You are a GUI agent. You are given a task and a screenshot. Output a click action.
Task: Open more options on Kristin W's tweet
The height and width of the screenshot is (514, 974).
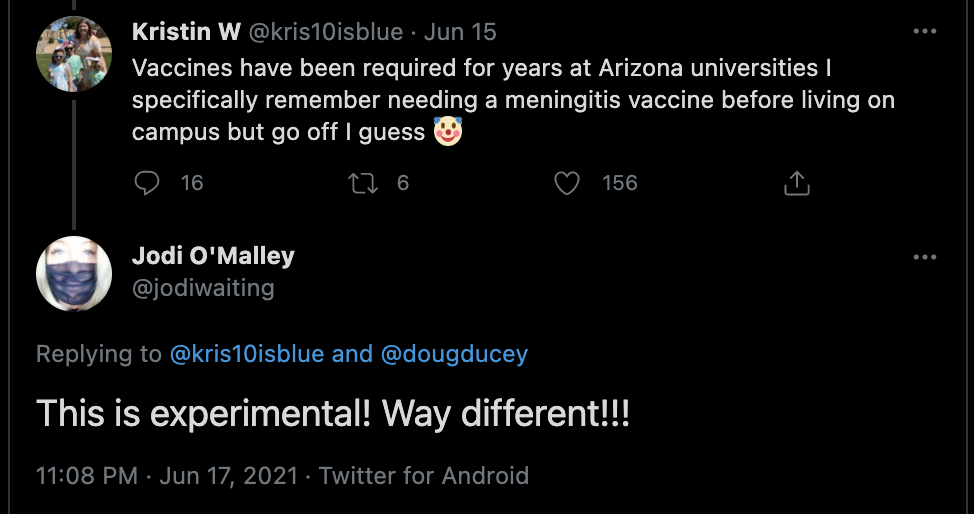[x=925, y=31]
